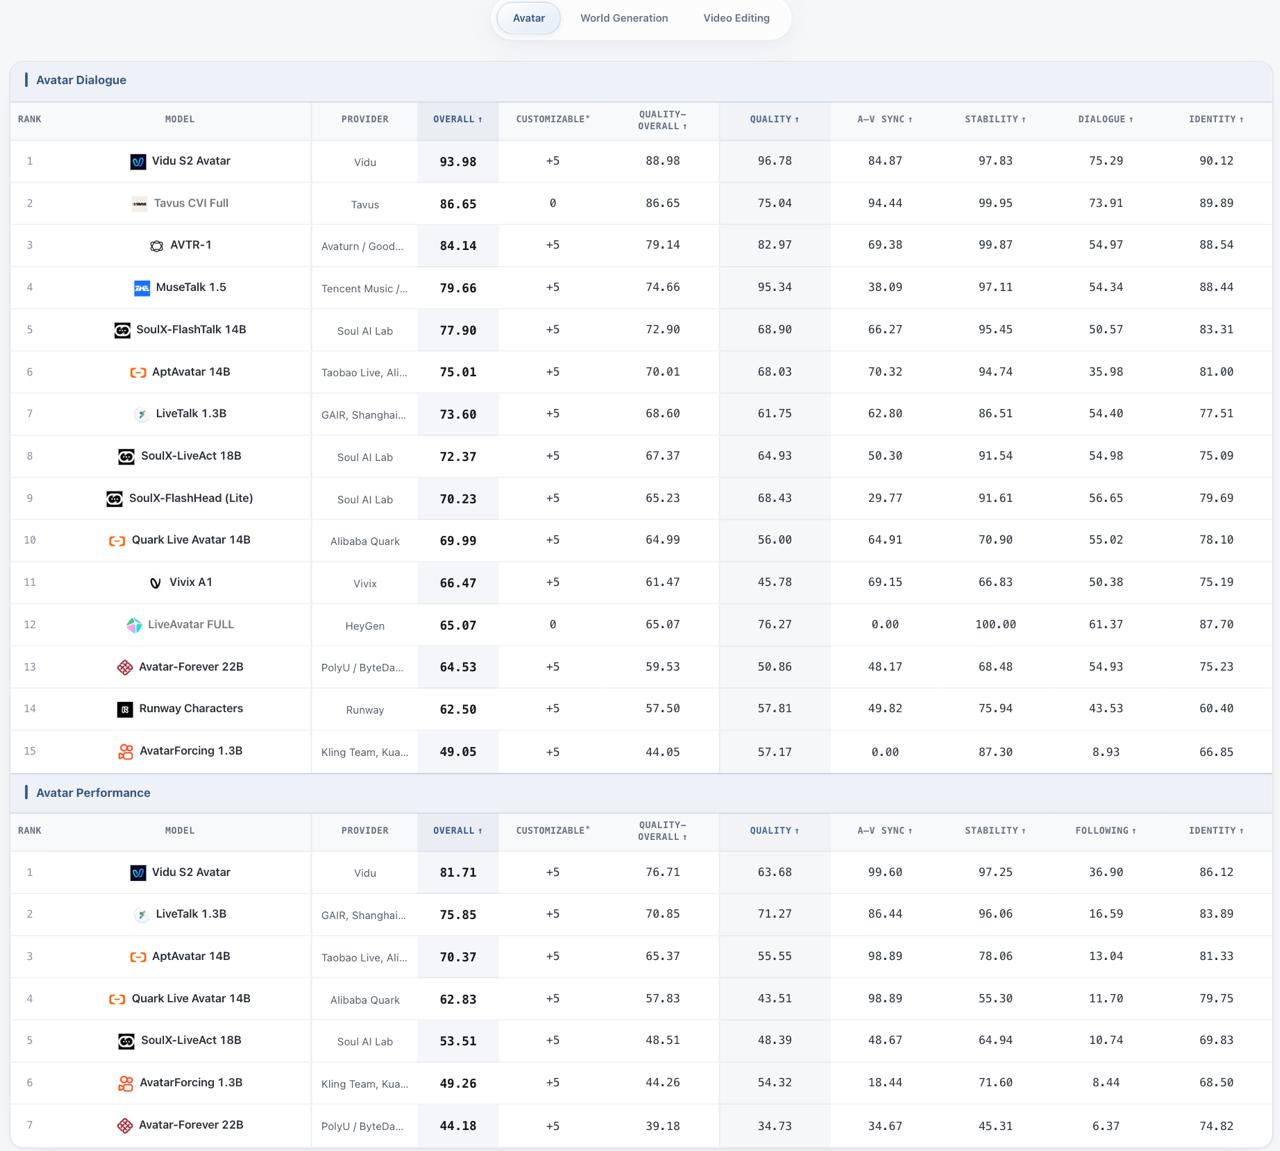Click the Customizable header in Avatar Dialogue table
1280x1151 pixels.
coord(553,120)
